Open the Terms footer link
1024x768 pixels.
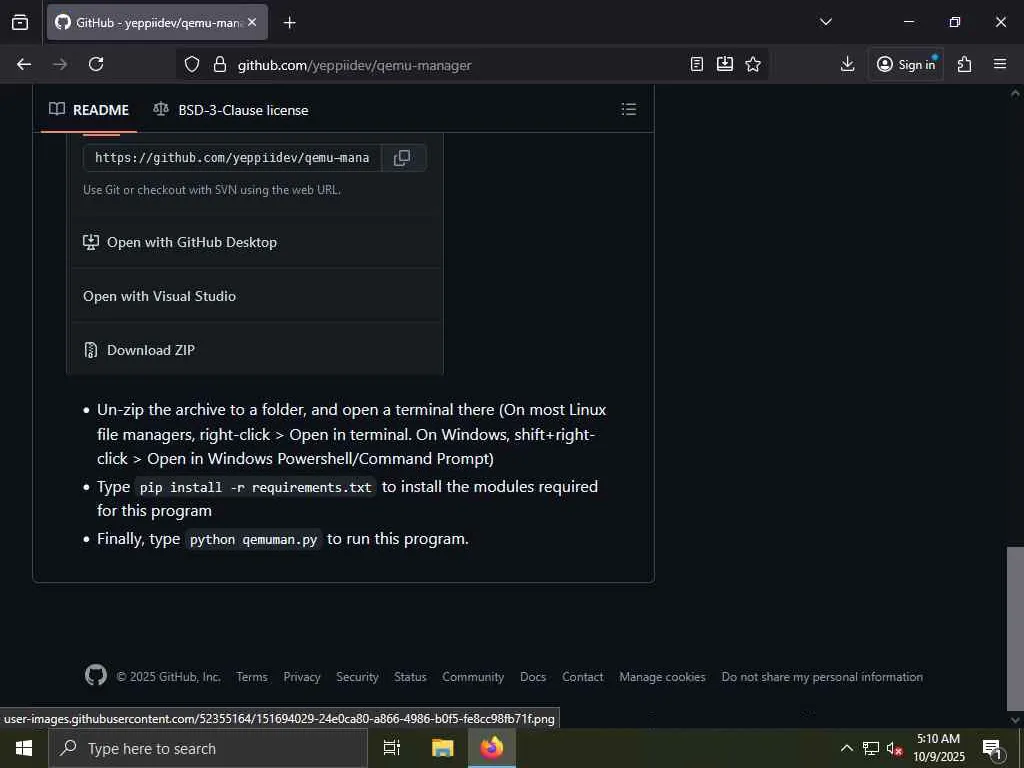click(252, 677)
